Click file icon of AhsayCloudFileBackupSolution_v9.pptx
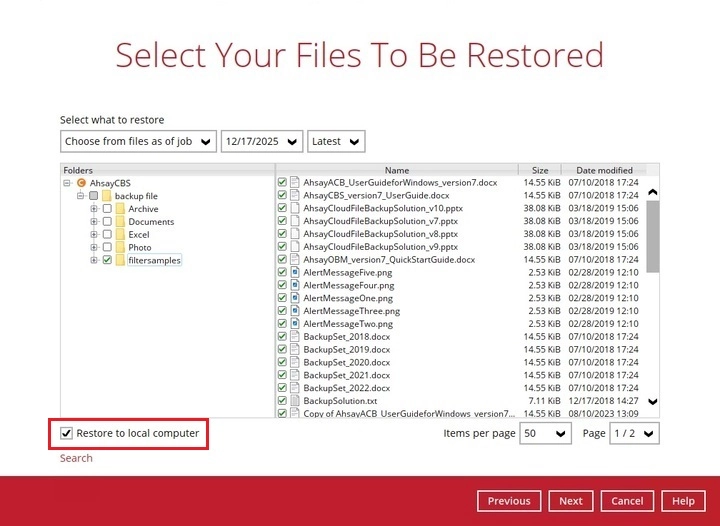This screenshot has height=526, width=720. pyautogui.click(x=295, y=246)
